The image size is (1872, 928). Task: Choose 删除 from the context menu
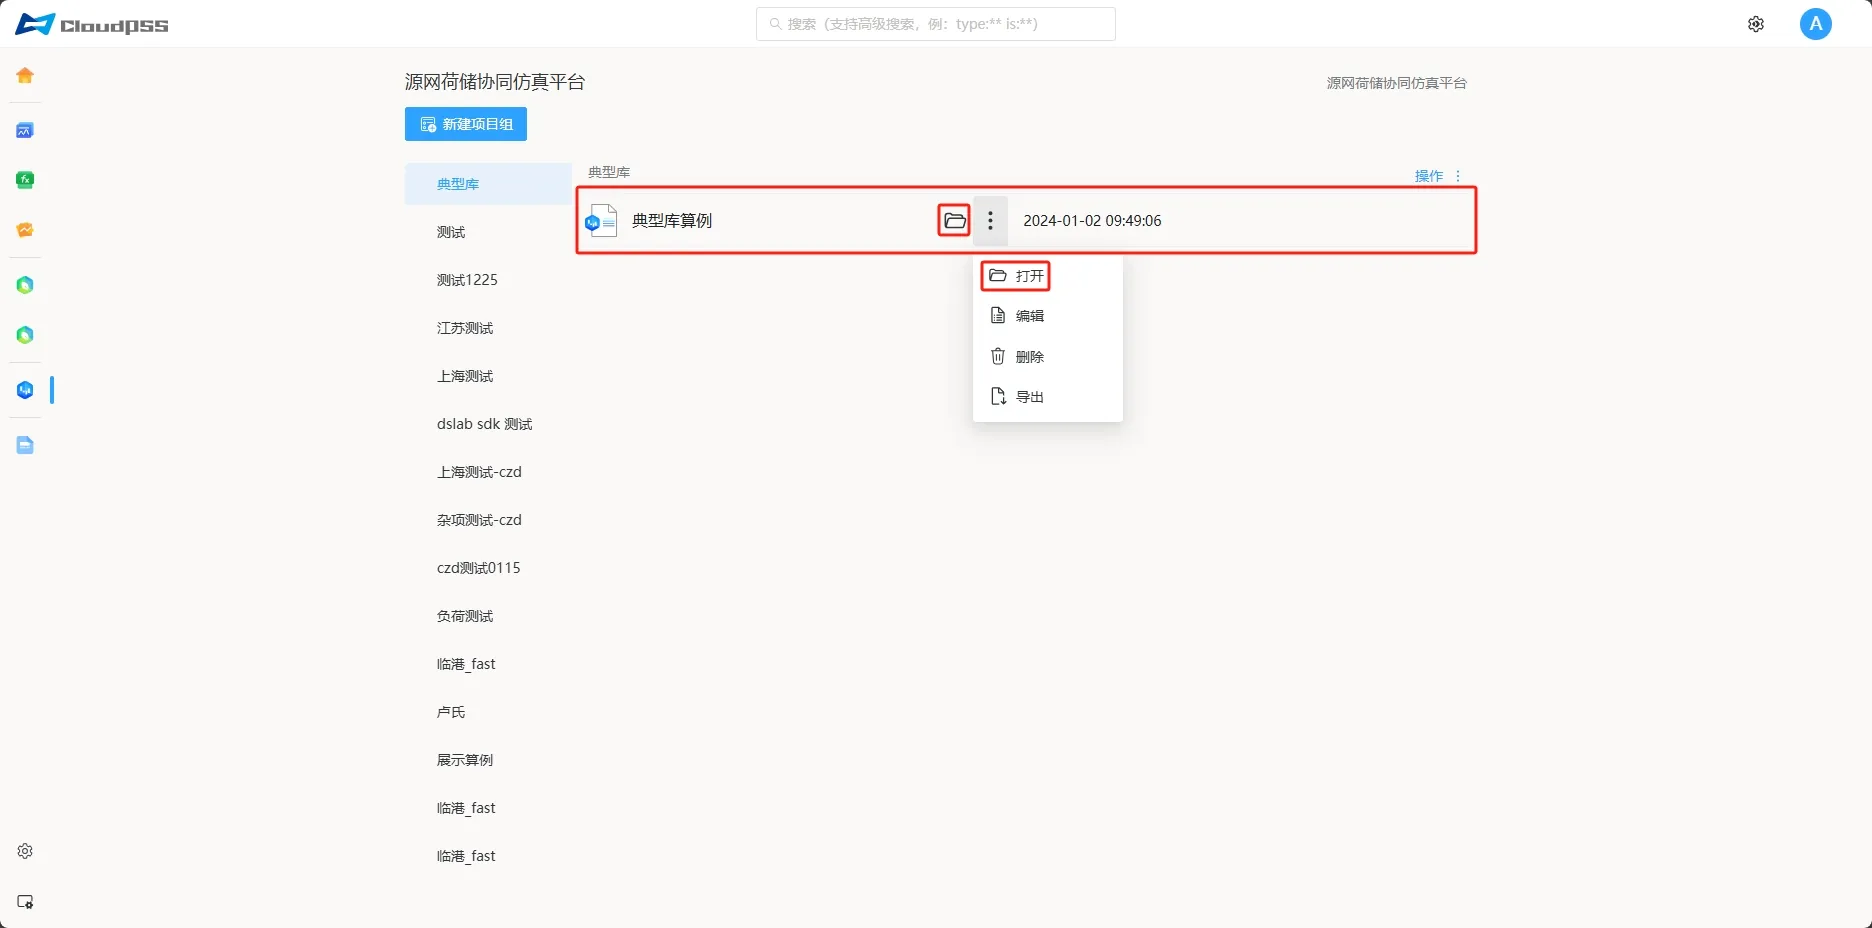(x=1047, y=357)
